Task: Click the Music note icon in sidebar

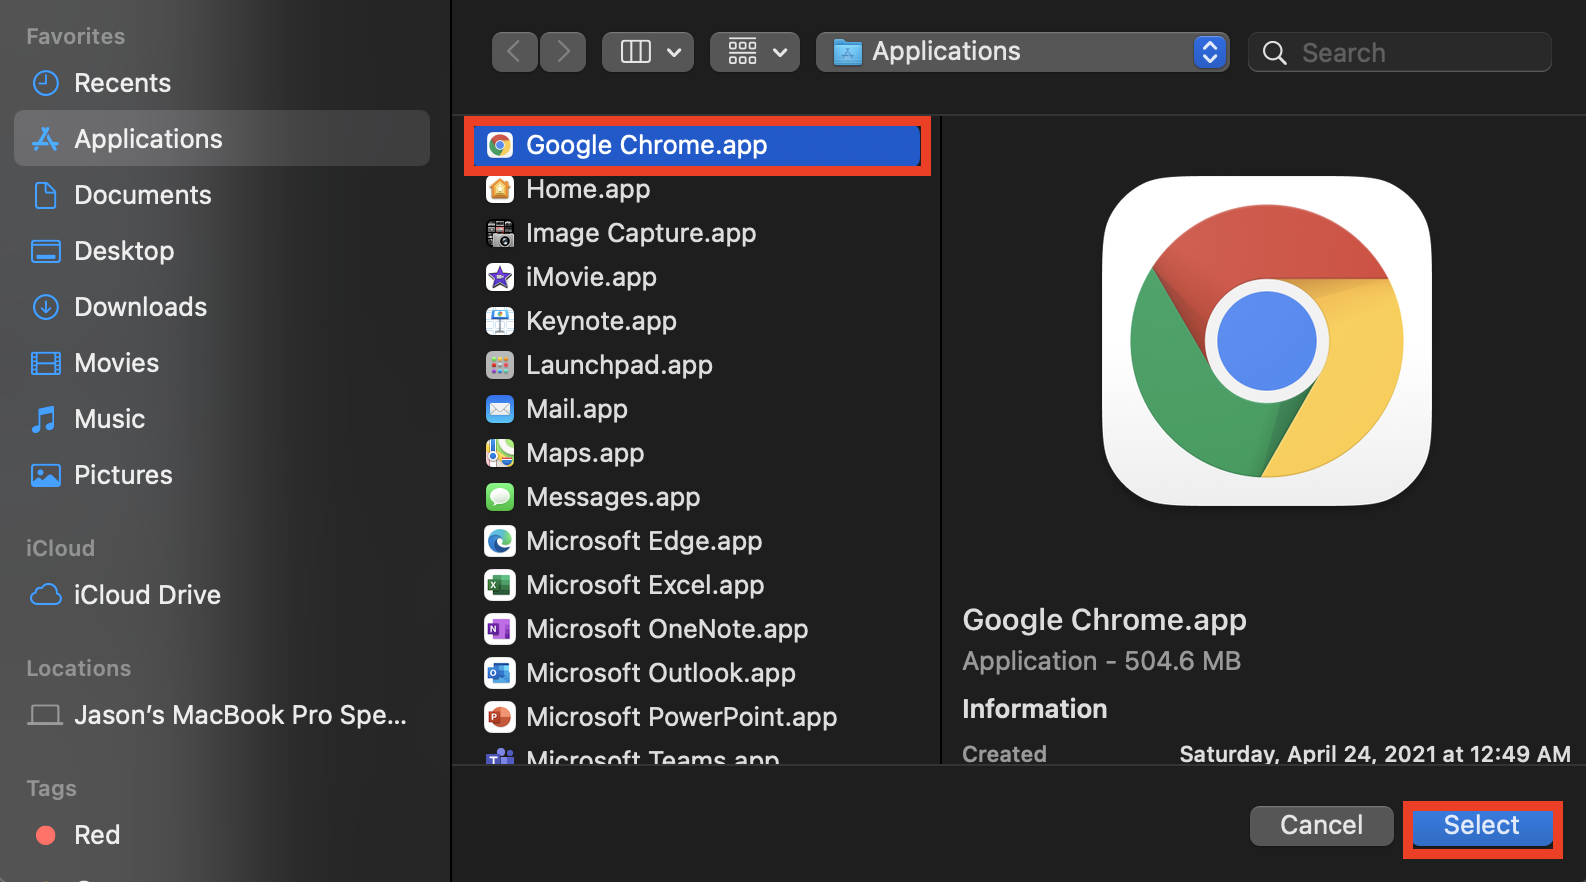Action: click(x=44, y=419)
